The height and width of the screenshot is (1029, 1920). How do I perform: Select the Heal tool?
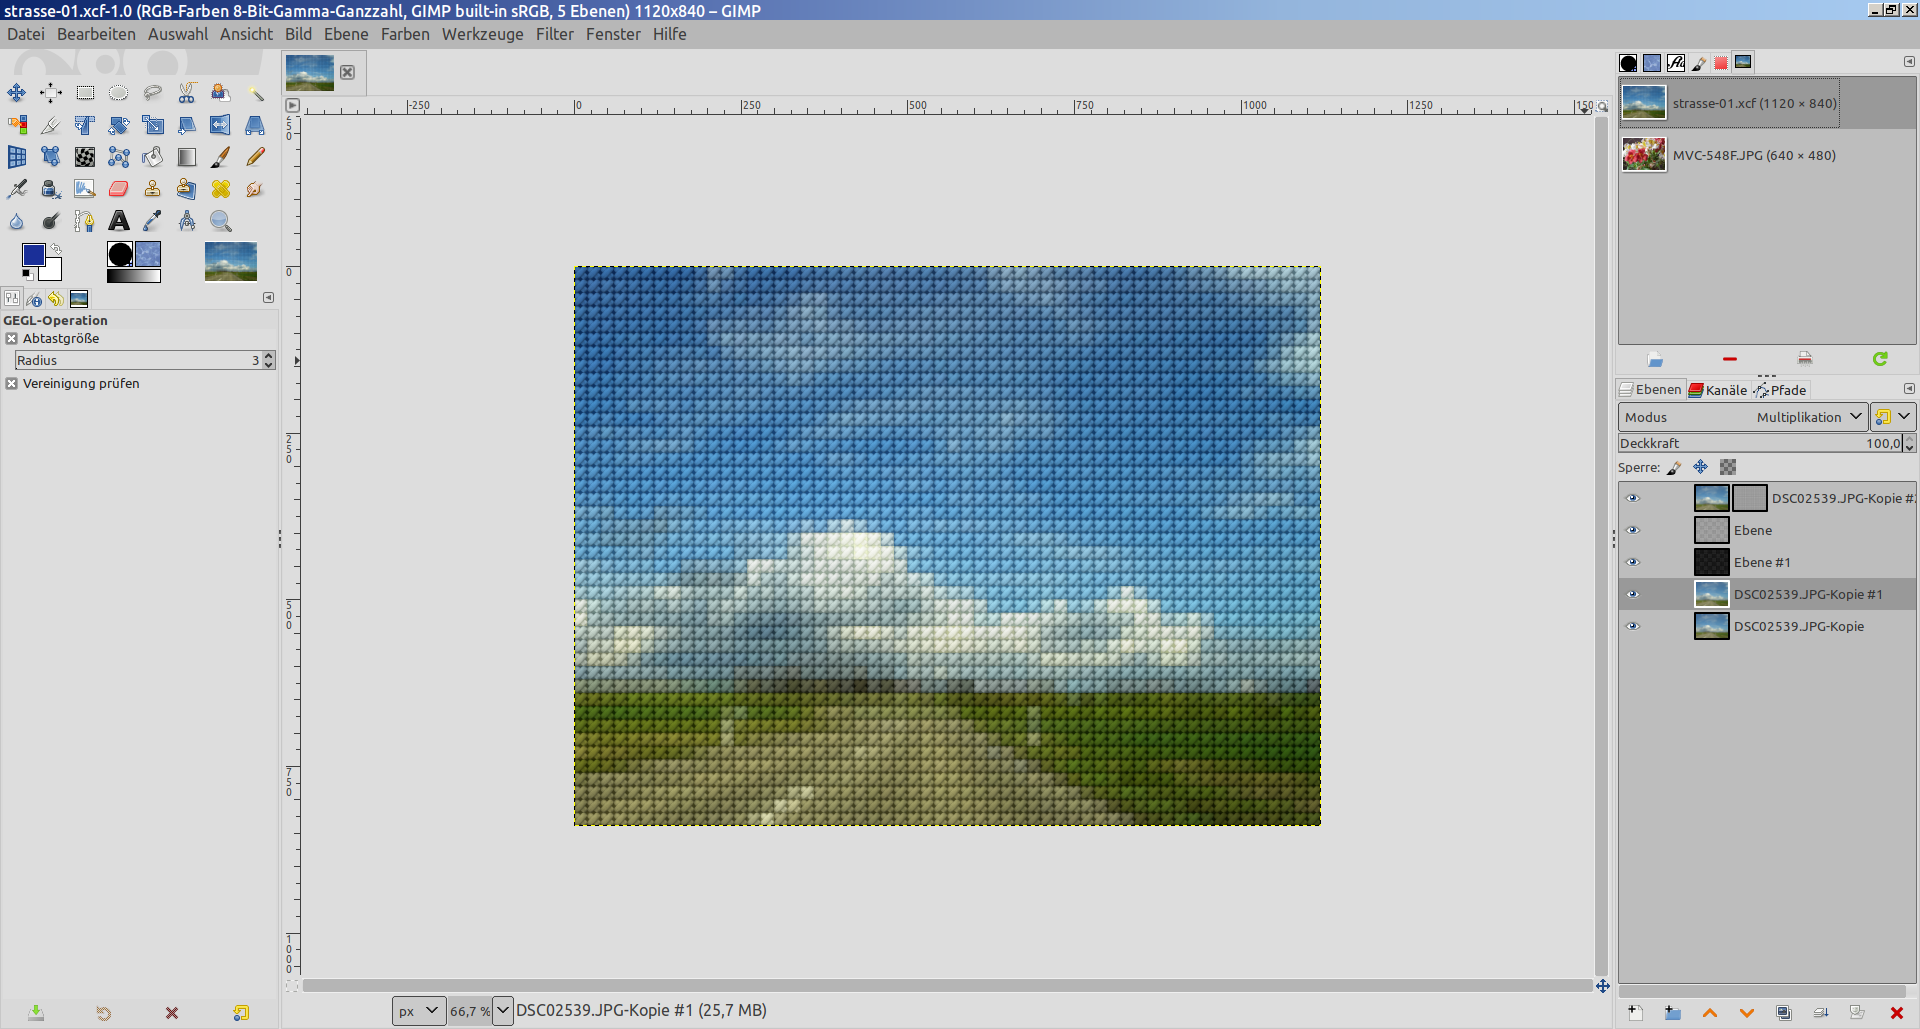(x=221, y=189)
